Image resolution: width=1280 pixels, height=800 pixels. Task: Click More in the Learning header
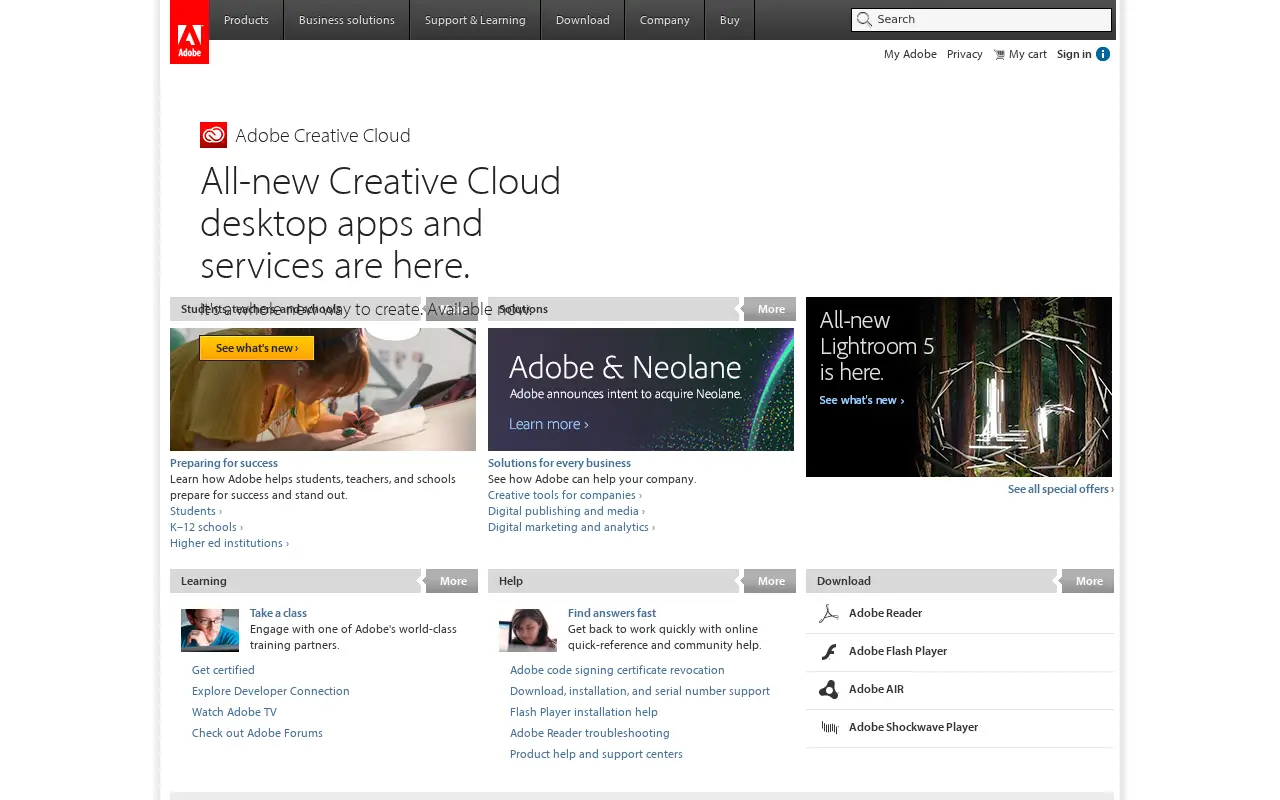pos(453,581)
